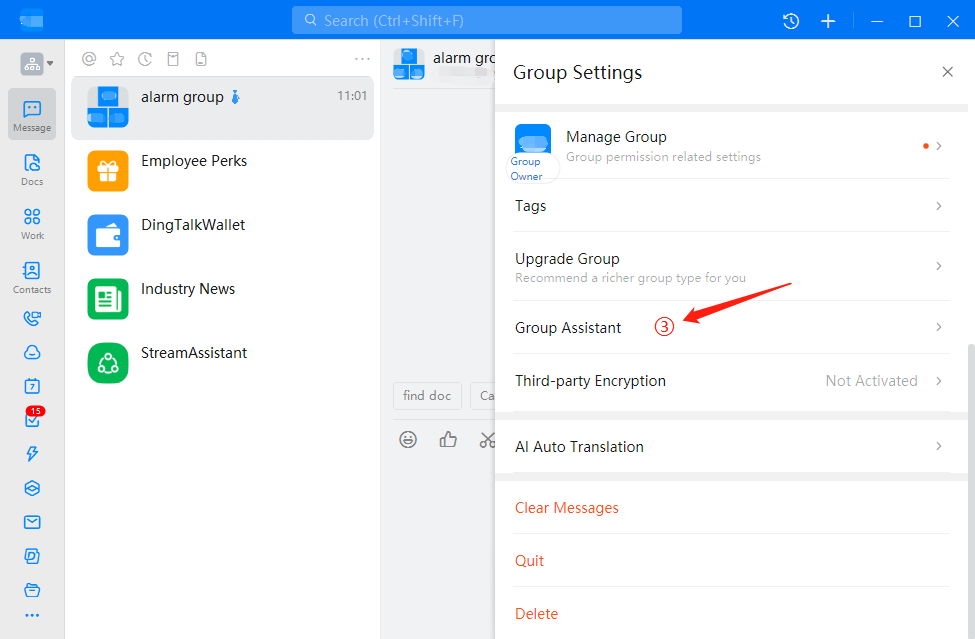
Task: Click the find doc quick button
Action: tap(427, 396)
